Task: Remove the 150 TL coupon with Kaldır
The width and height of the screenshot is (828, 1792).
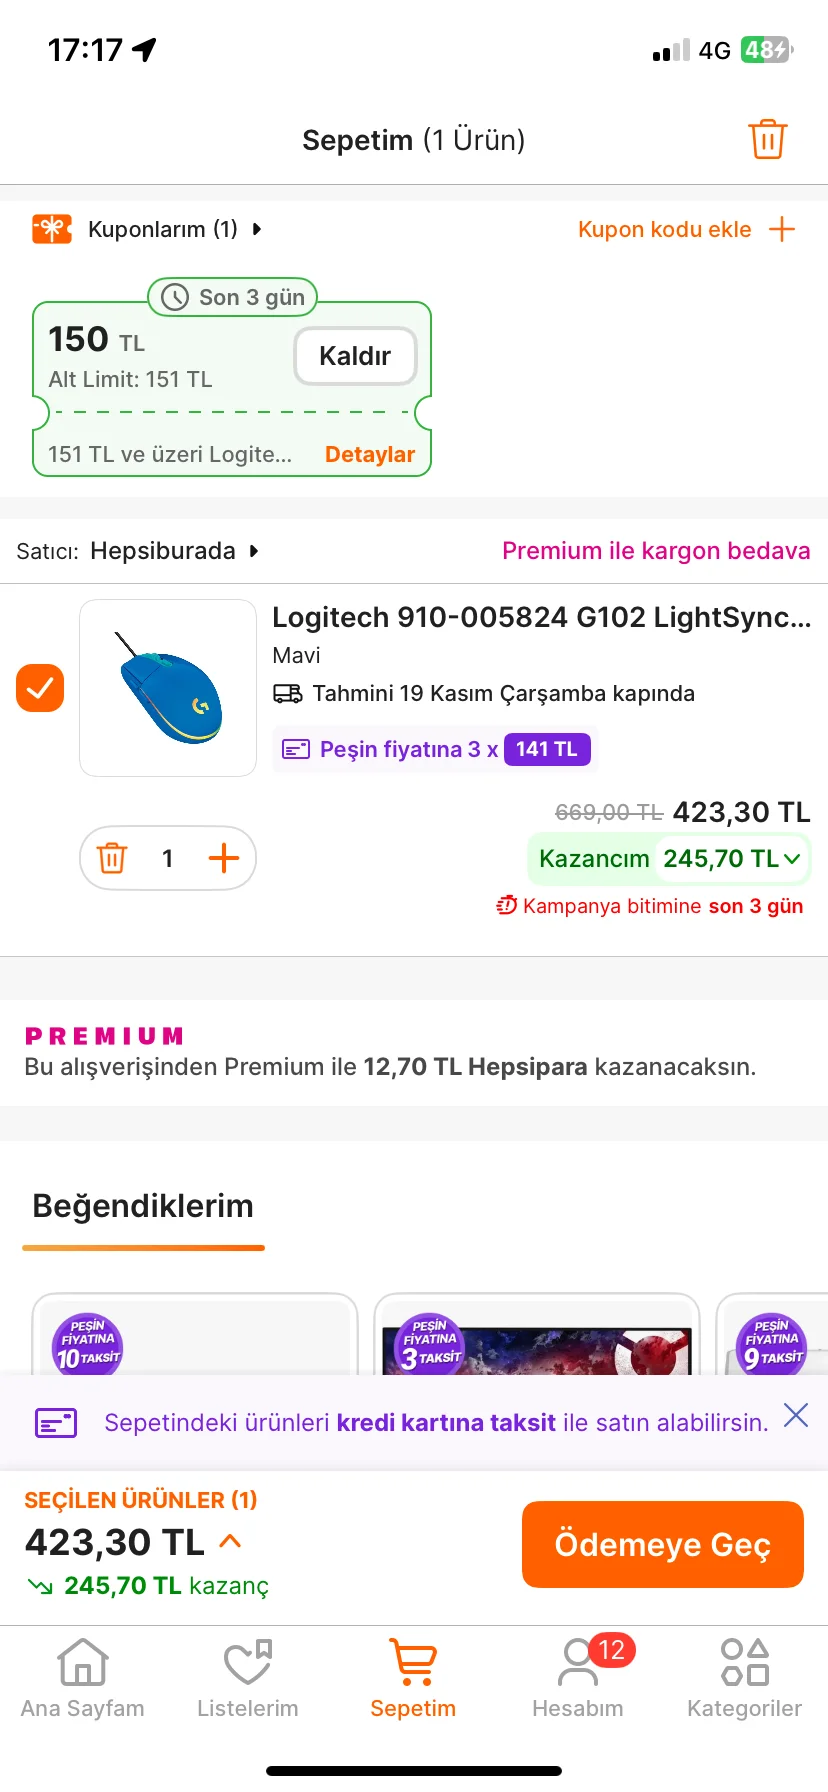Action: (x=355, y=356)
